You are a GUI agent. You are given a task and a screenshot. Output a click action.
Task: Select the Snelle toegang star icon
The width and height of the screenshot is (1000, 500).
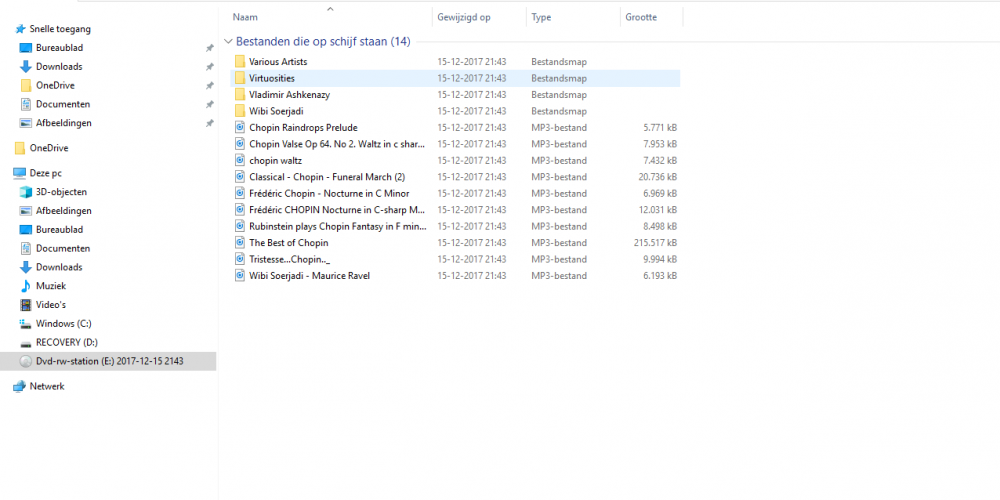20,29
